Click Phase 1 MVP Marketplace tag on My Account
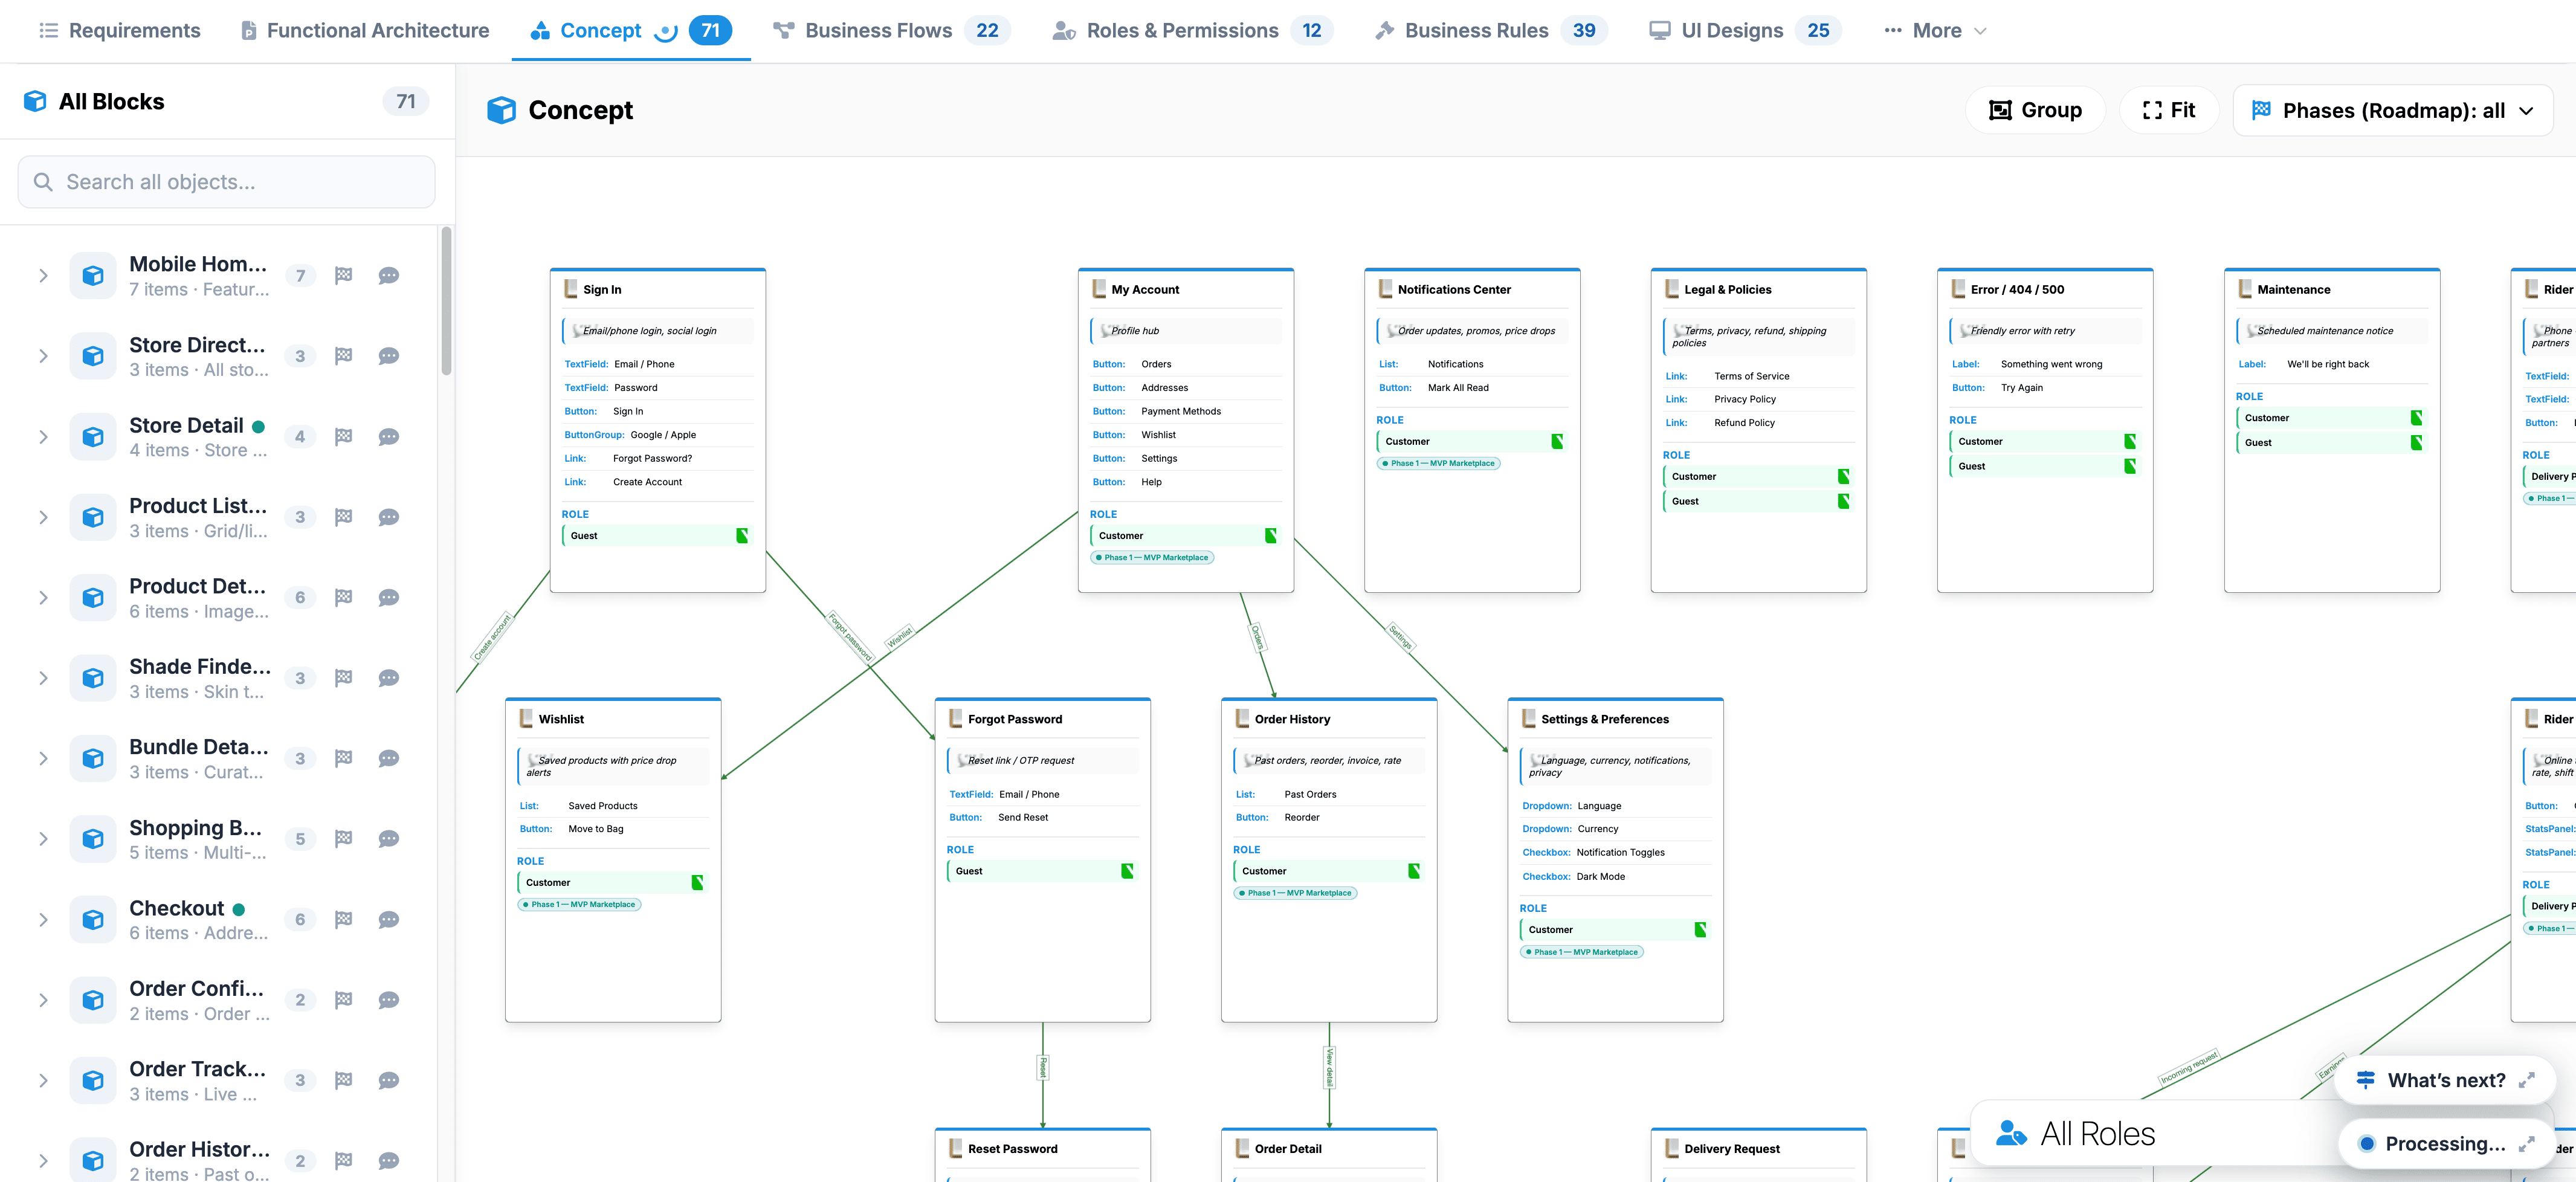This screenshot has width=2576, height=1182. tap(1152, 558)
